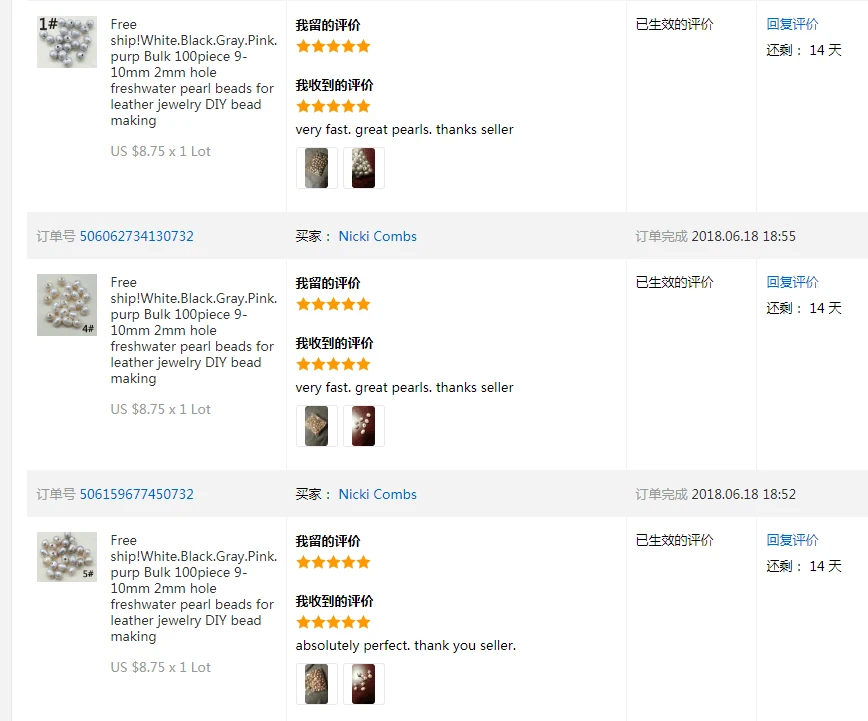The height and width of the screenshot is (721, 868).
Task: Open buyer Nicki Combs on the 18:52 order
Action: coord(378,495)
